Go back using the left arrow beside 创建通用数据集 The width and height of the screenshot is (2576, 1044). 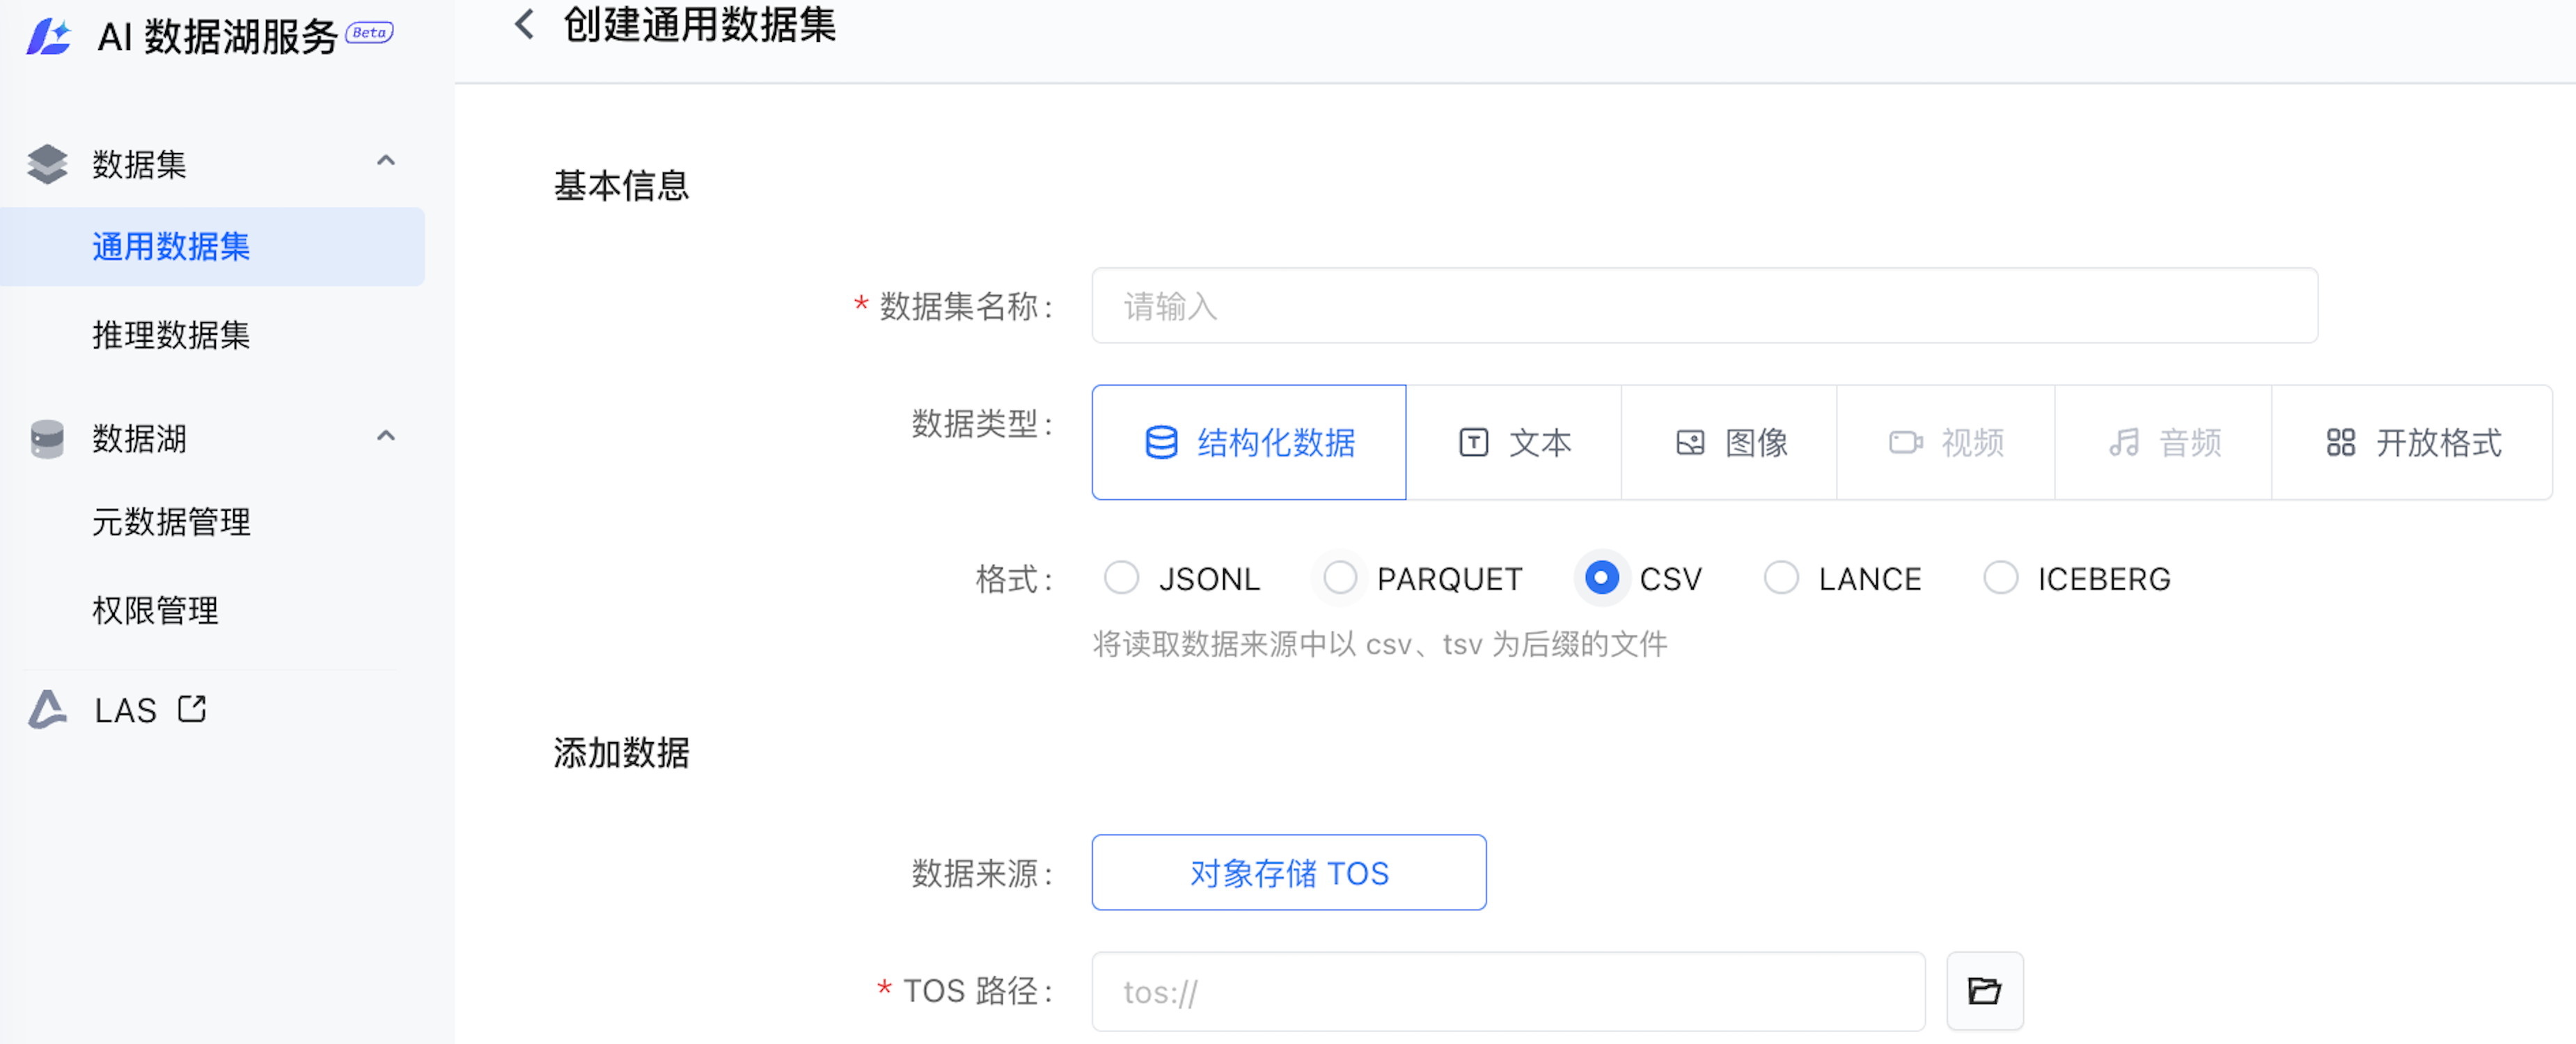tap(524, 24)
